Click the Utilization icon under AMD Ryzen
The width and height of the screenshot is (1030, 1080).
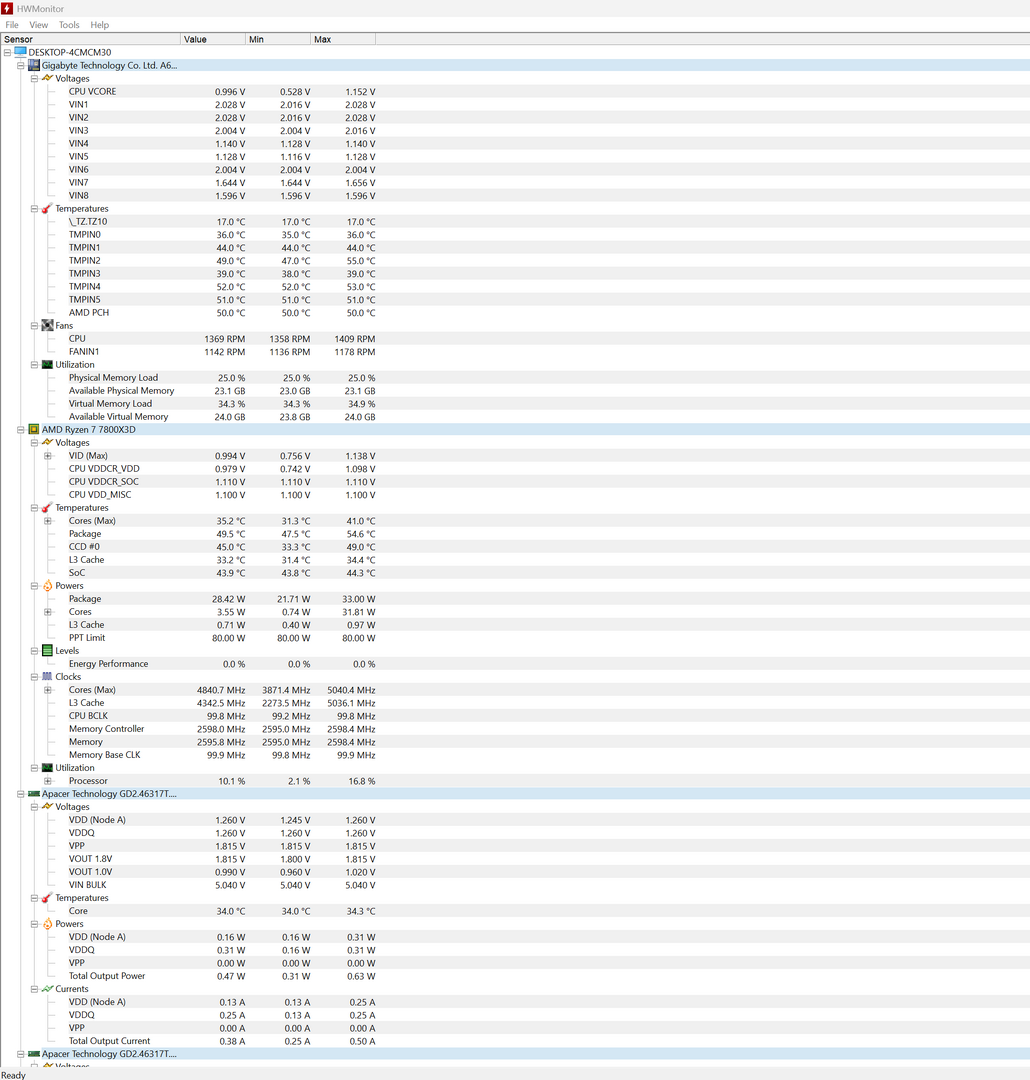(48, 767)
